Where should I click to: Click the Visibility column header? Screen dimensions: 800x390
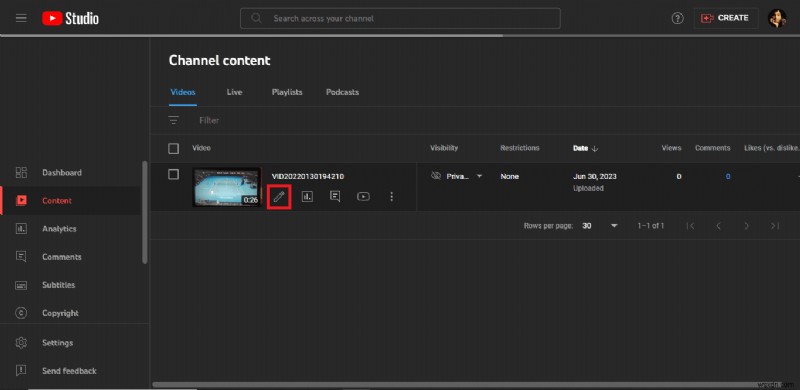444,148
